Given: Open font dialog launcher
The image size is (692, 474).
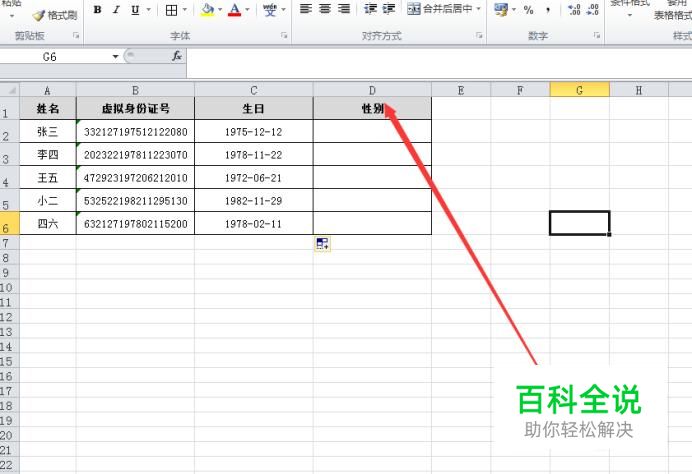Looking at the screenshot, I should pyautogui.click(x=284, y=36).
